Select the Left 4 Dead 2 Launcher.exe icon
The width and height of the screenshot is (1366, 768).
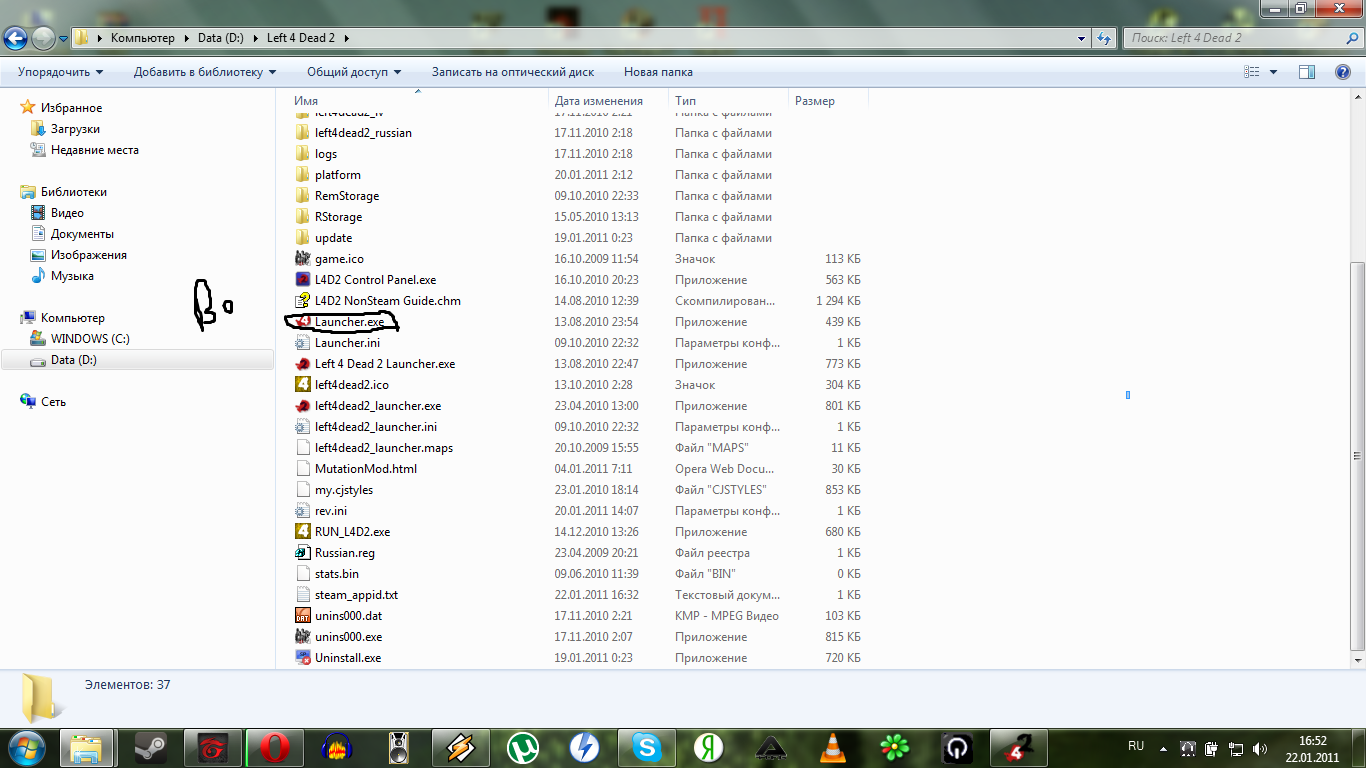click(x=303, y=364)
